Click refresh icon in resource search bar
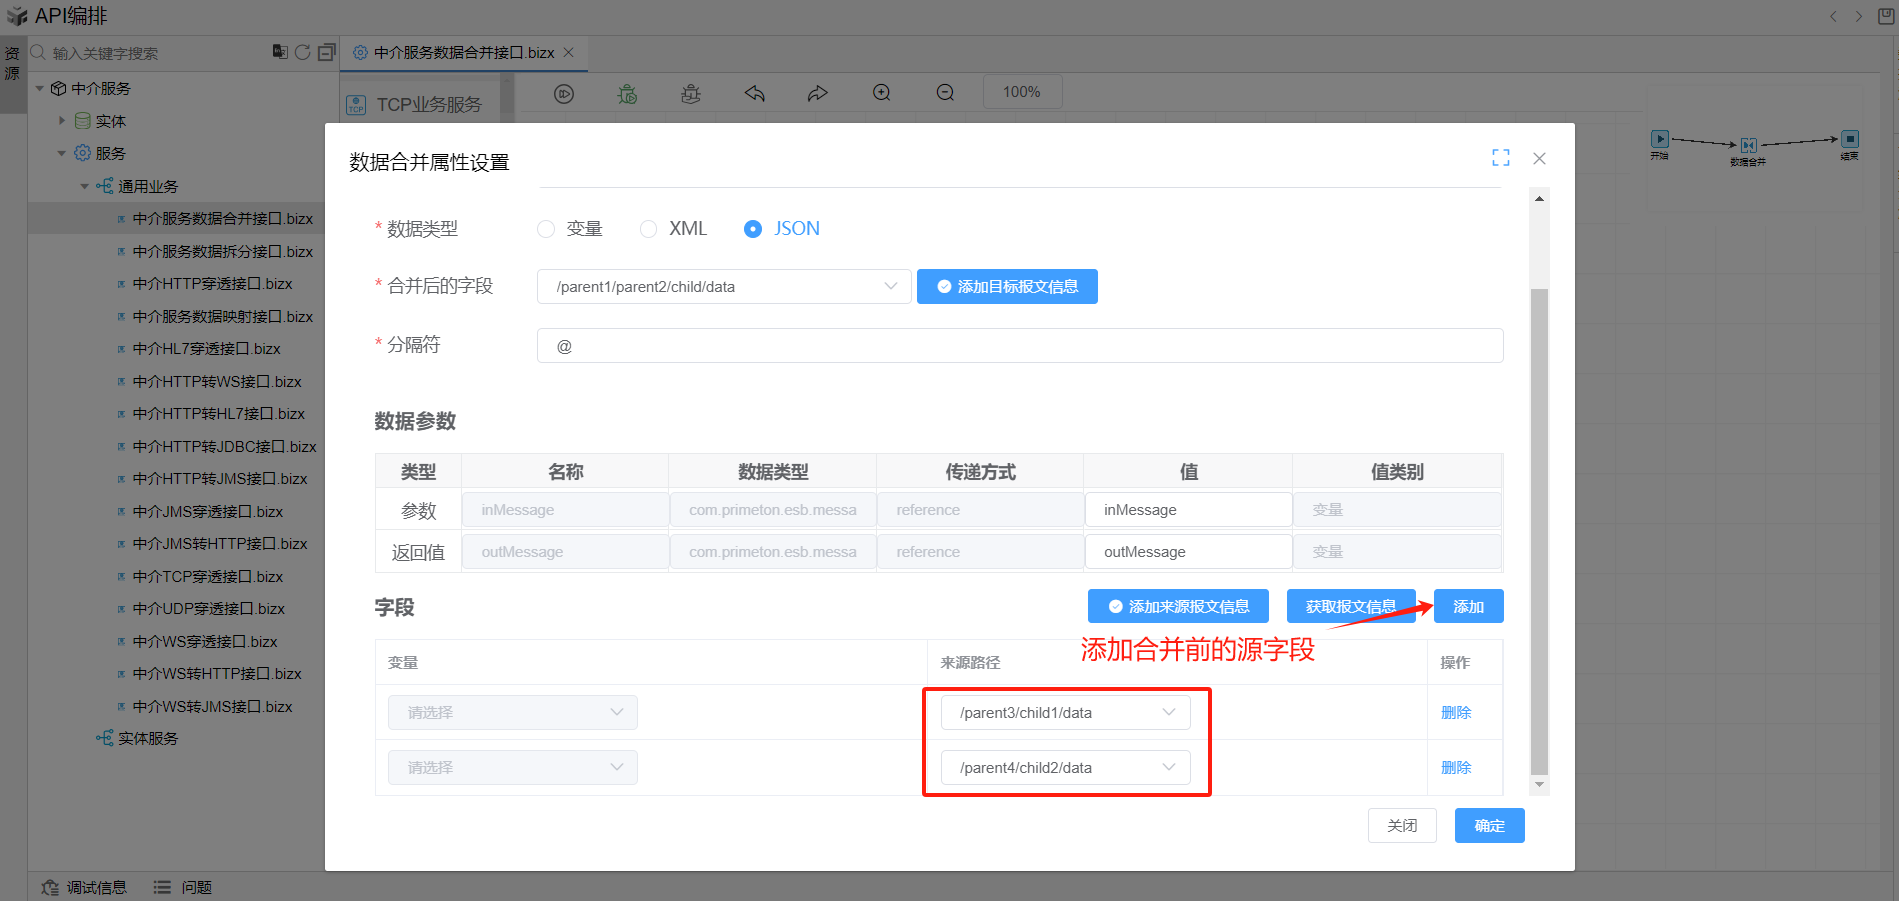 pos(302,52)
